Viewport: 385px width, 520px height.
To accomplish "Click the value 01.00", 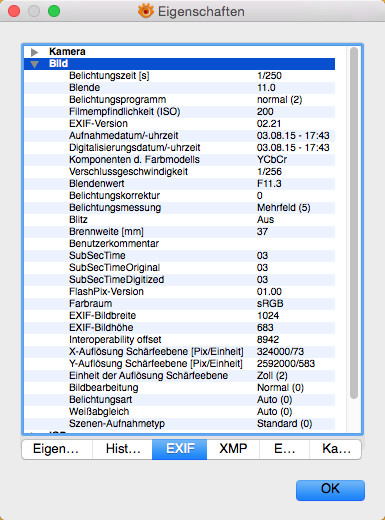I will click(269, 292).
